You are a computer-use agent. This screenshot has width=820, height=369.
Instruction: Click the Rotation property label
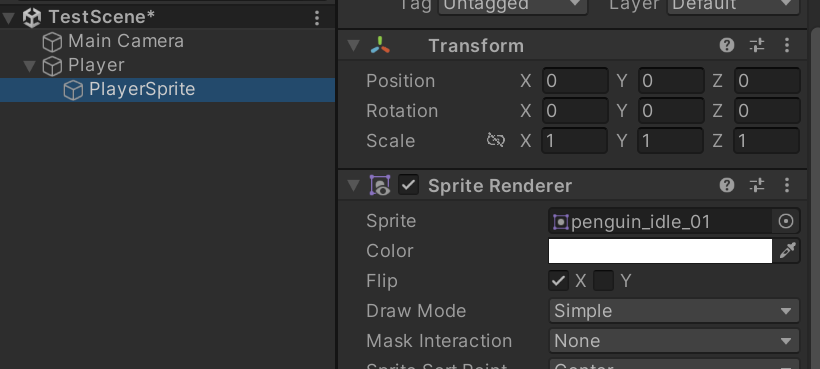[x=402, y=111]
